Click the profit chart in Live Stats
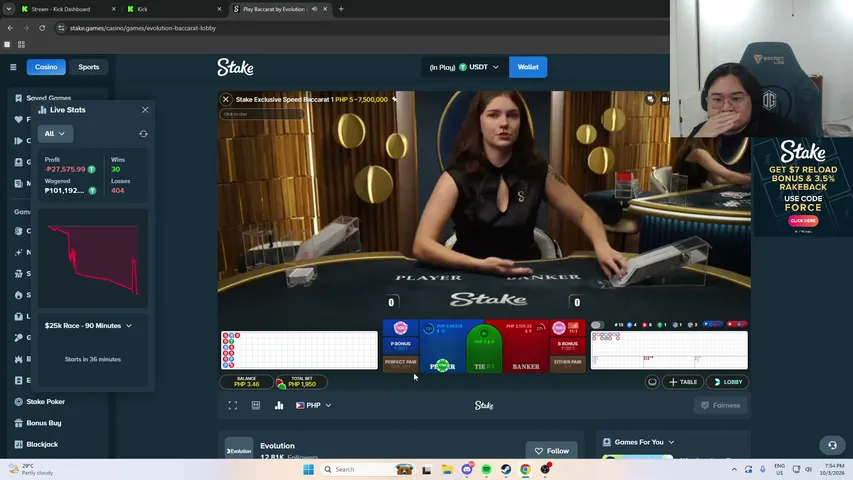 pyautogui.click(x=93, y=259)
